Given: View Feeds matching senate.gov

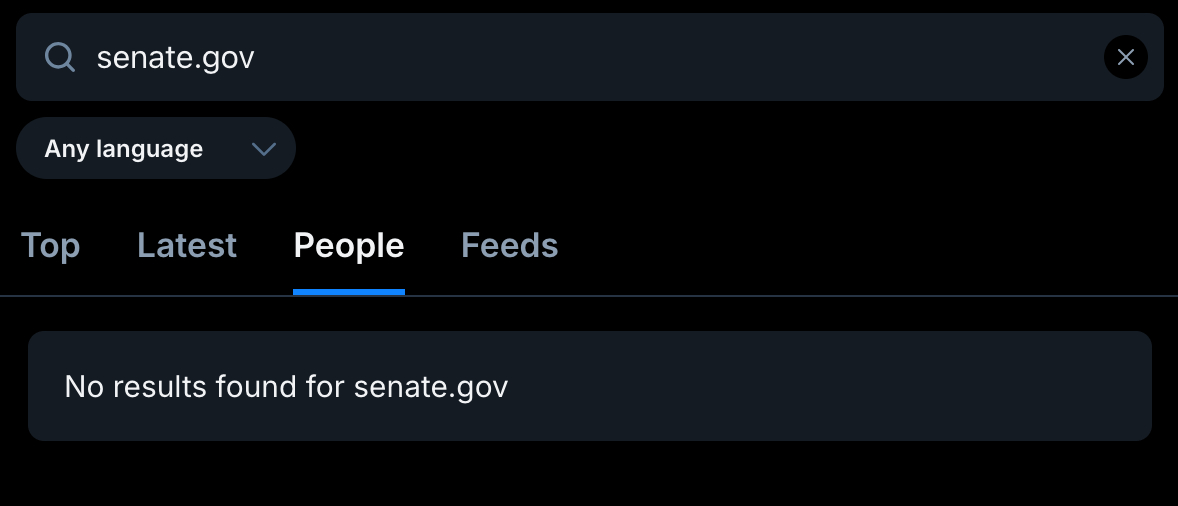Looking at the screenshot, I should click(509, 246).
